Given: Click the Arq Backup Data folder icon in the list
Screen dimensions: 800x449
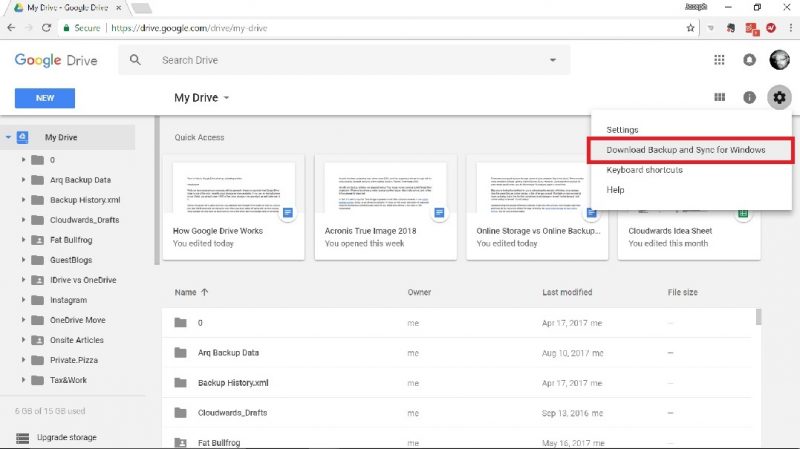Looking at the screenshot, I should 180,353.
